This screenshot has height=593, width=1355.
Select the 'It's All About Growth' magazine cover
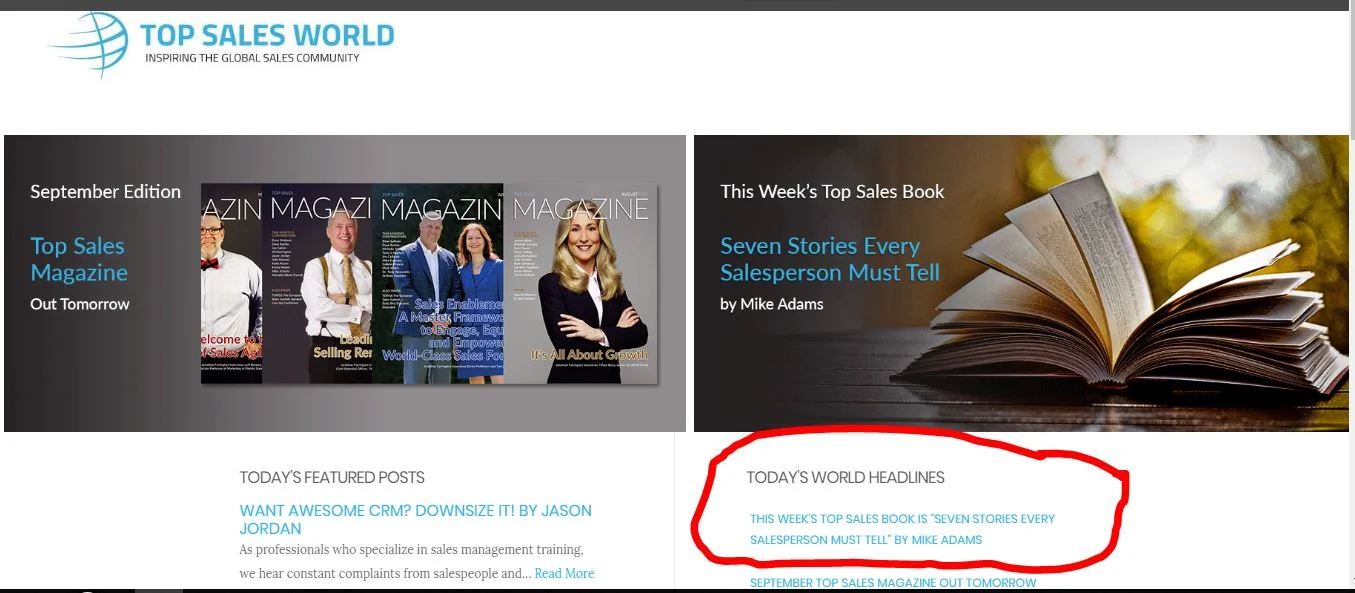pos(581,285)
